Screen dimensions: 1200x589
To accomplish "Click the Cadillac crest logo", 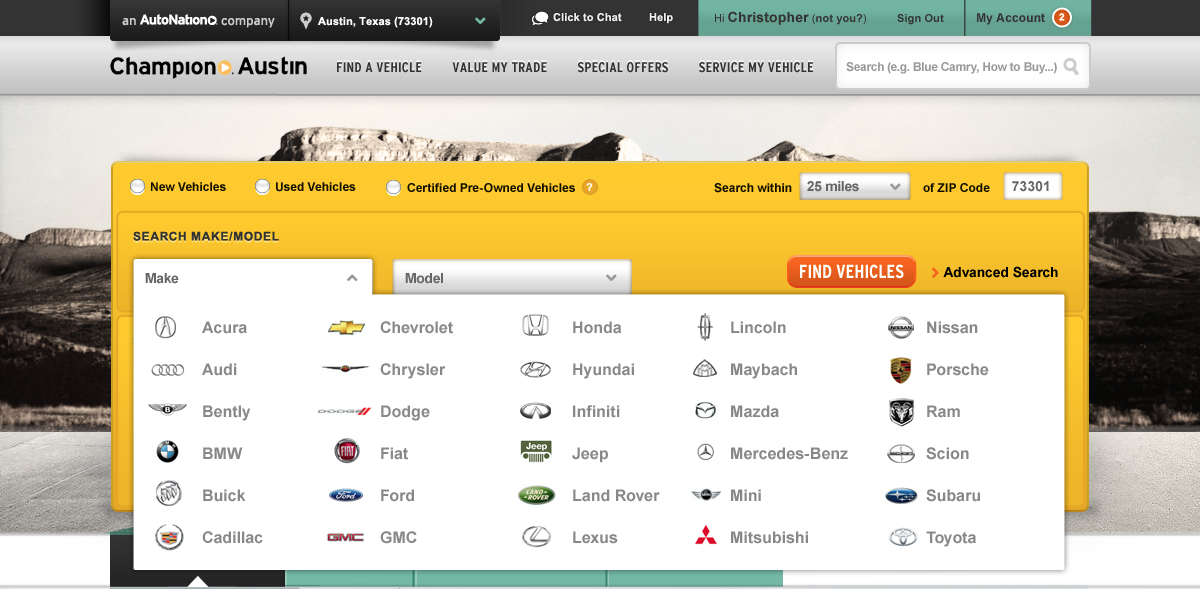I will pyautogui.click(x=168, y=537).
